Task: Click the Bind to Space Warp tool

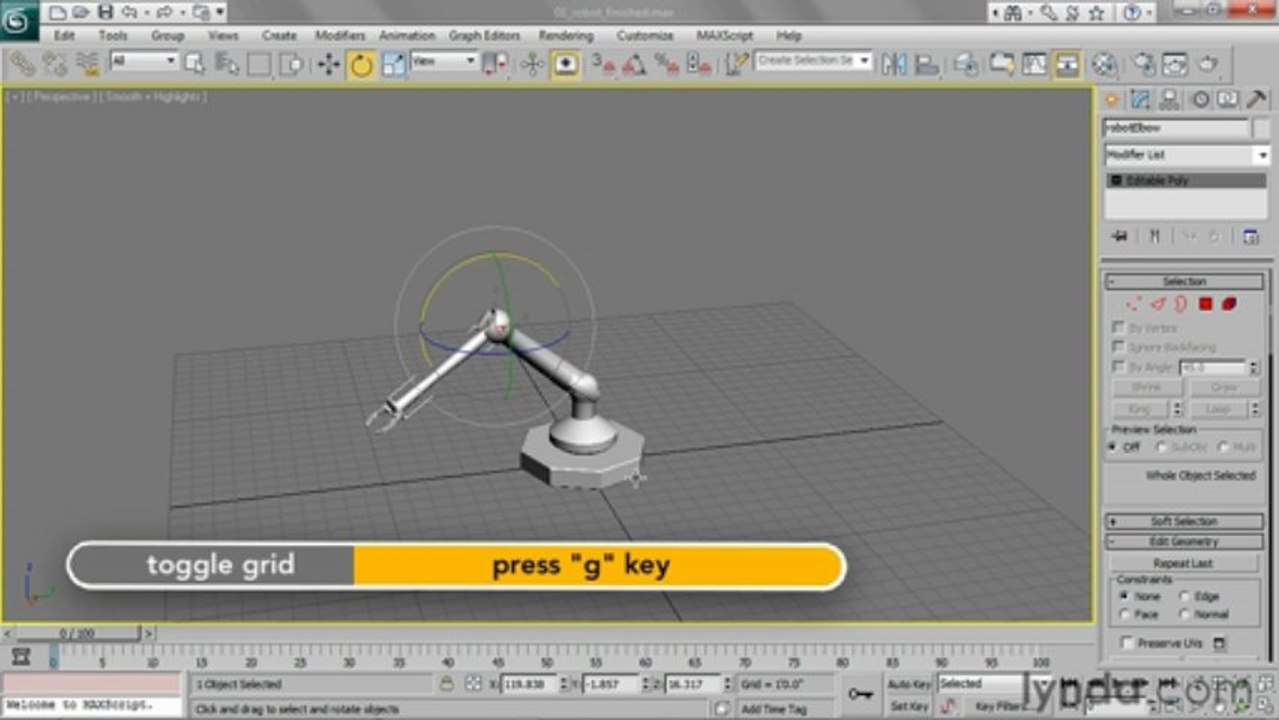Action: coord(88,64)
